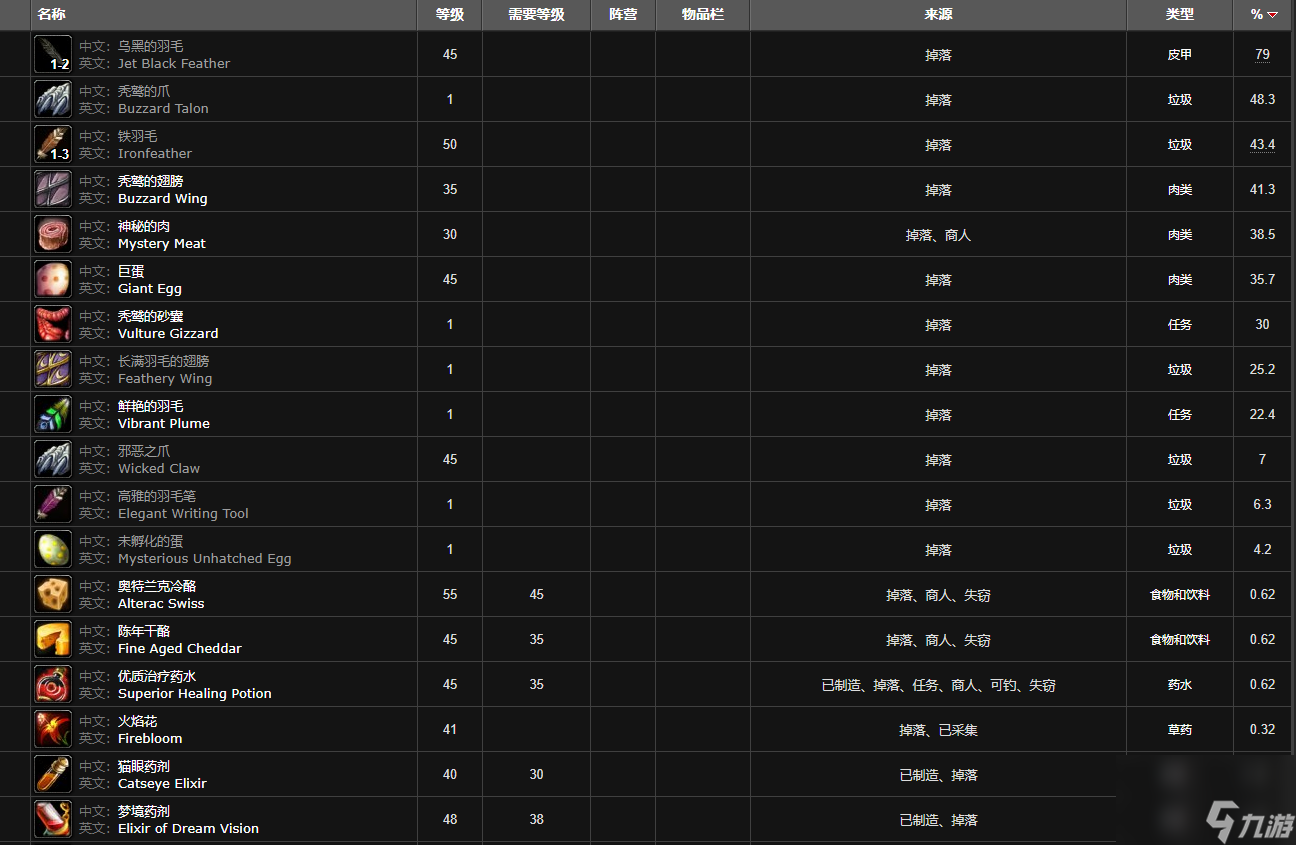Click the Feathery Wing item icon

point(53,370)
